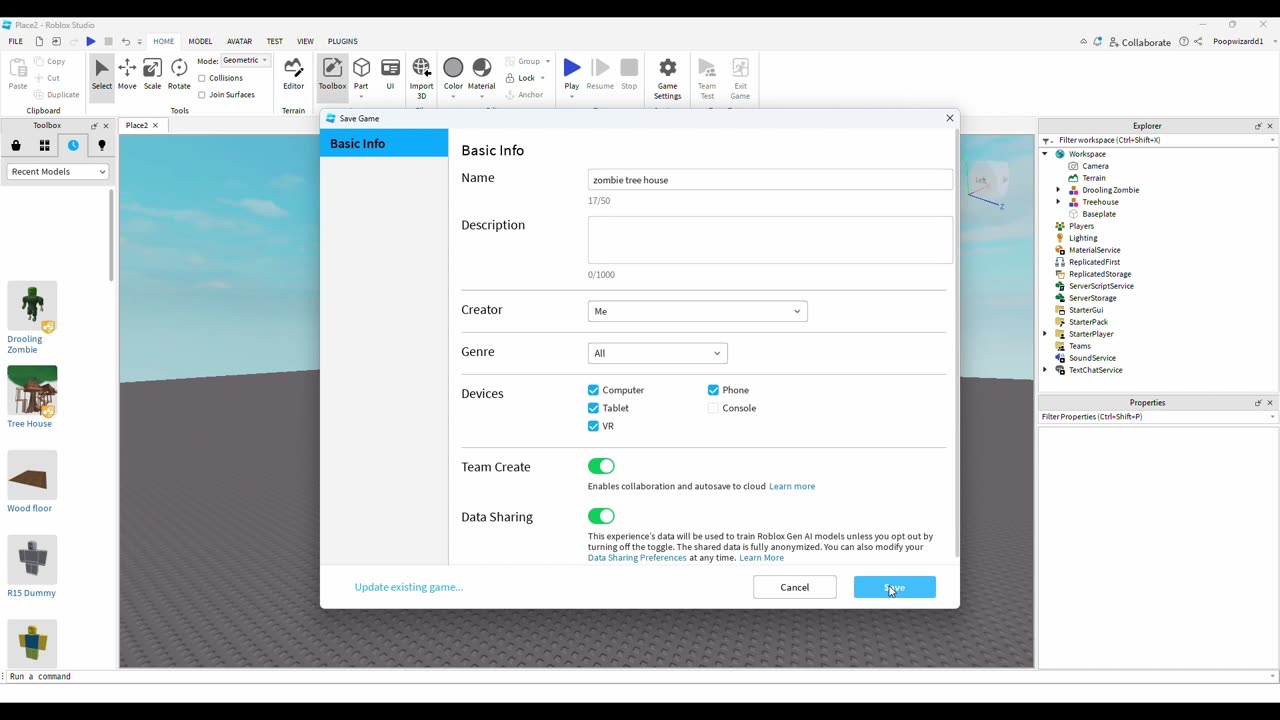The image size is (1280, 720).
Task: Select Tree House model thumbnail
Action: point(32,391)
